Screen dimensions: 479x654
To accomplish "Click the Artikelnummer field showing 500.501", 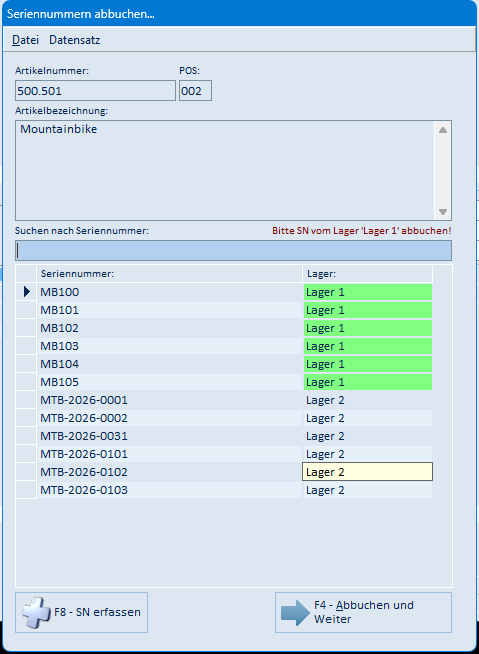I will pos(95,91).
